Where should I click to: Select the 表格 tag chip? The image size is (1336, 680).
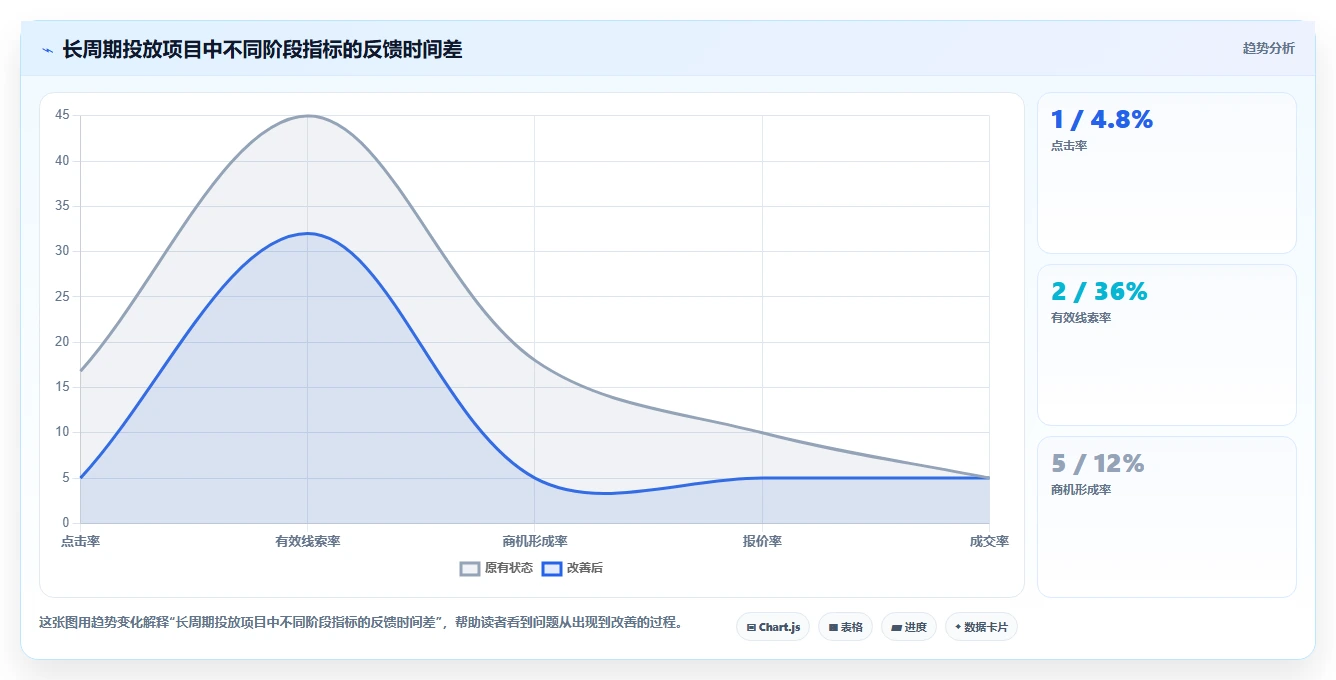845,627
